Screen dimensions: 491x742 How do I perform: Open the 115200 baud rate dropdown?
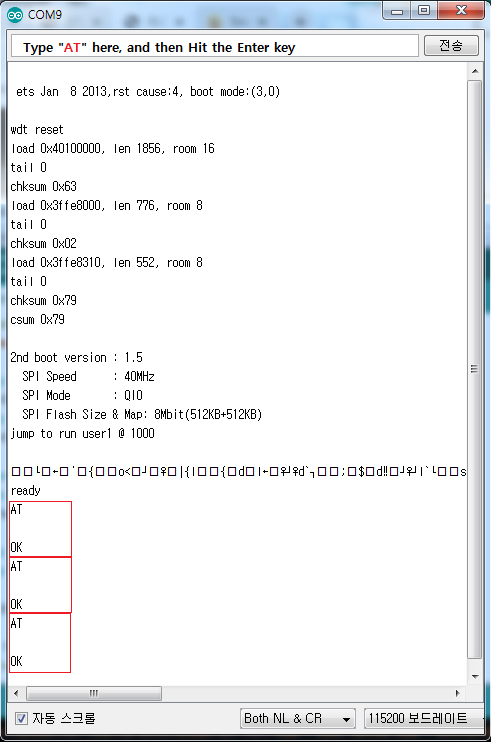tap(423, 718)
